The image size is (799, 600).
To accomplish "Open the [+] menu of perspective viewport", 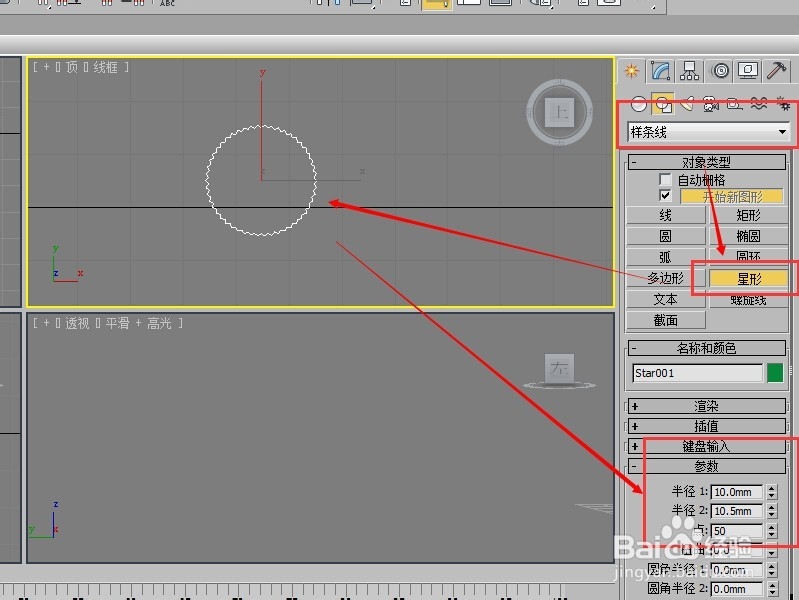I will [46, 323].
